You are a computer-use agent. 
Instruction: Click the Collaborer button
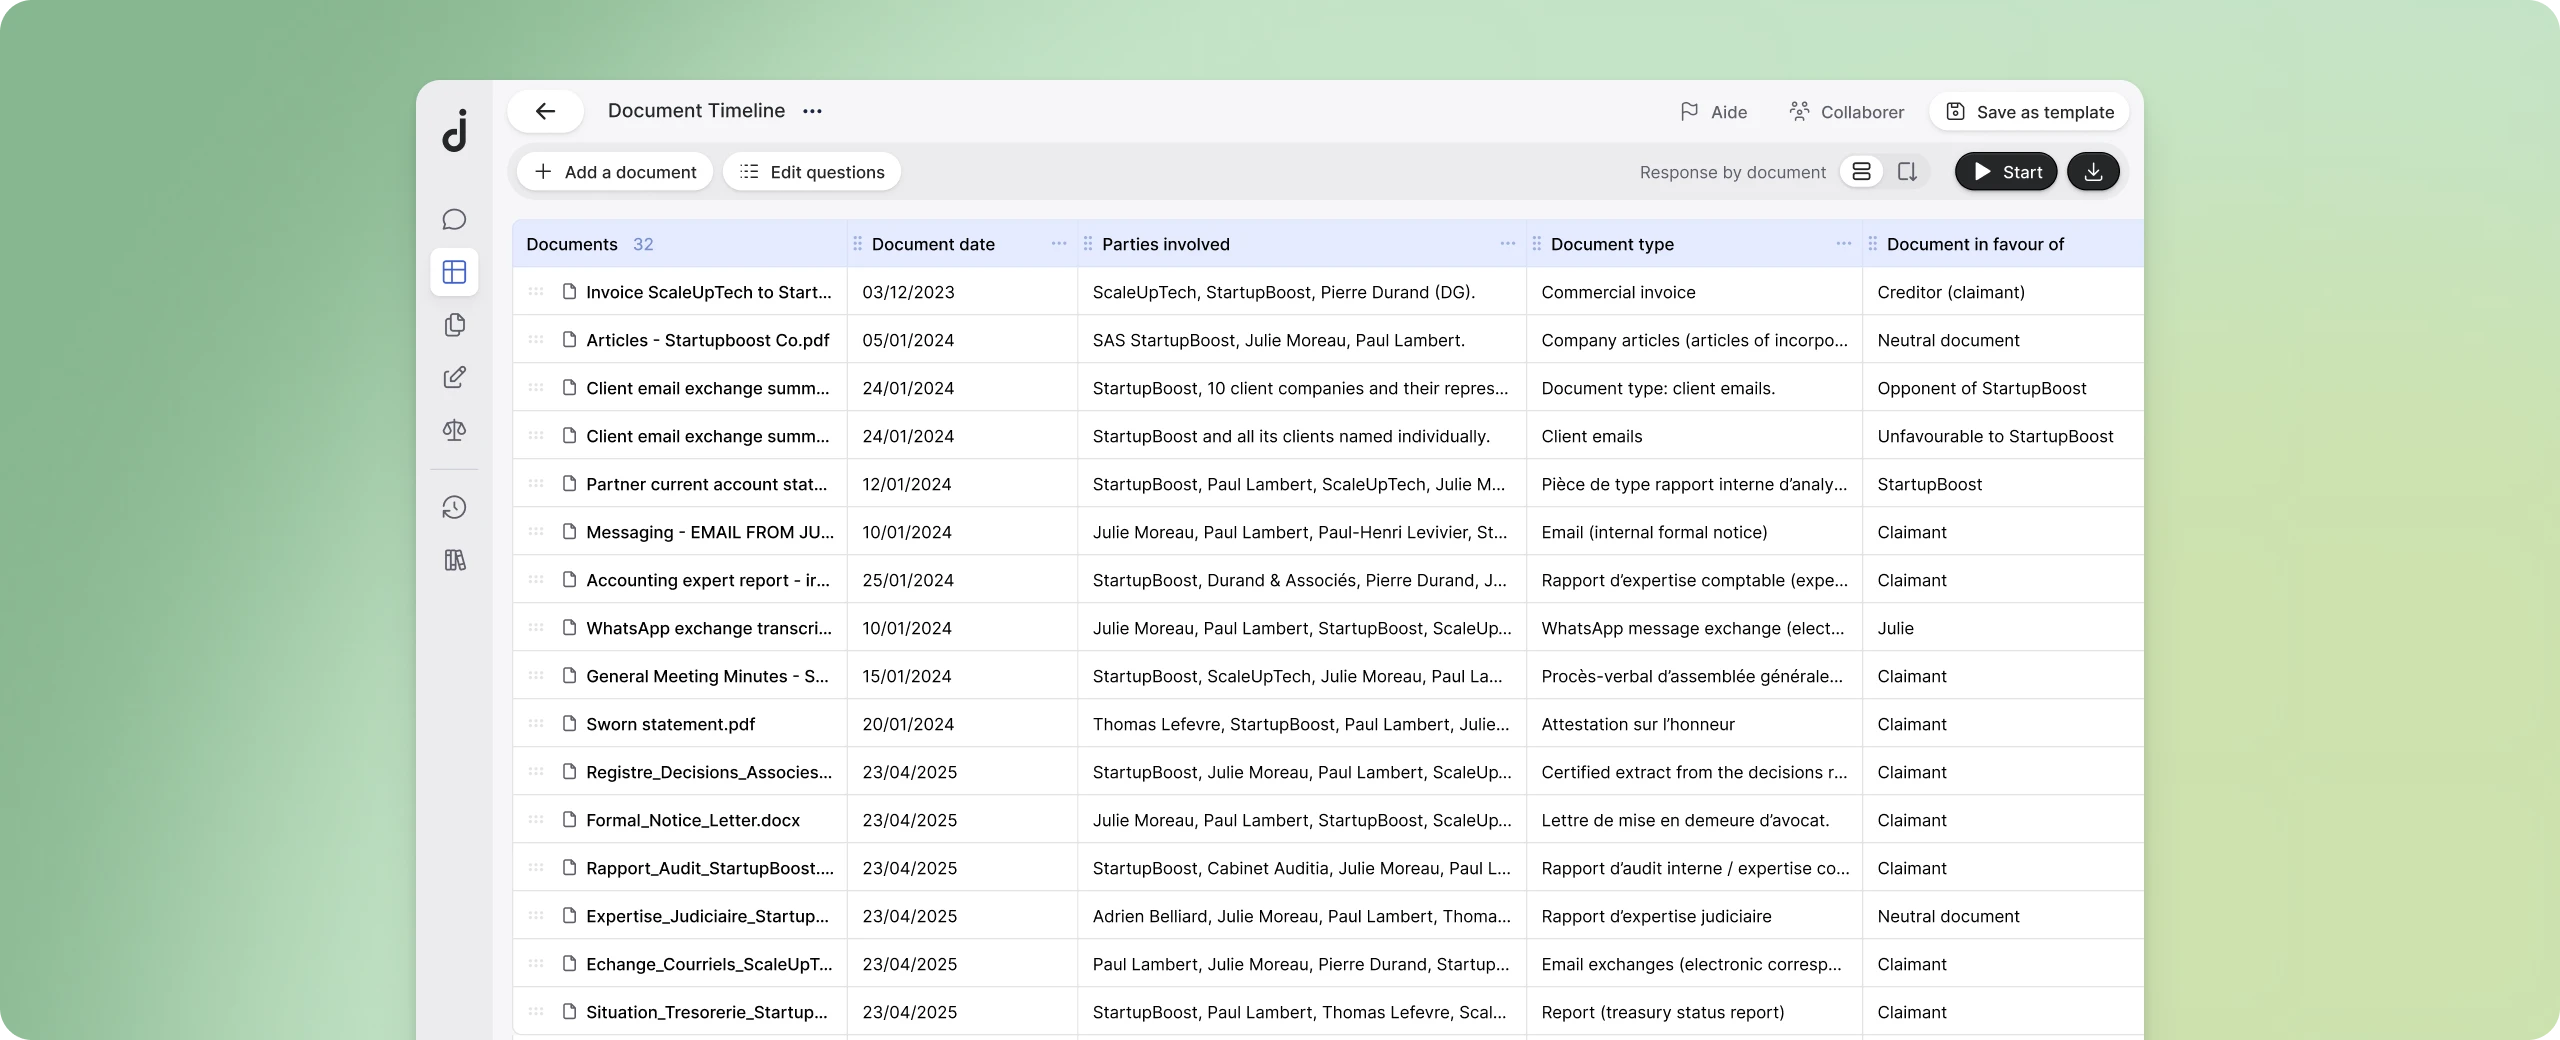[x=1847, y=112]
